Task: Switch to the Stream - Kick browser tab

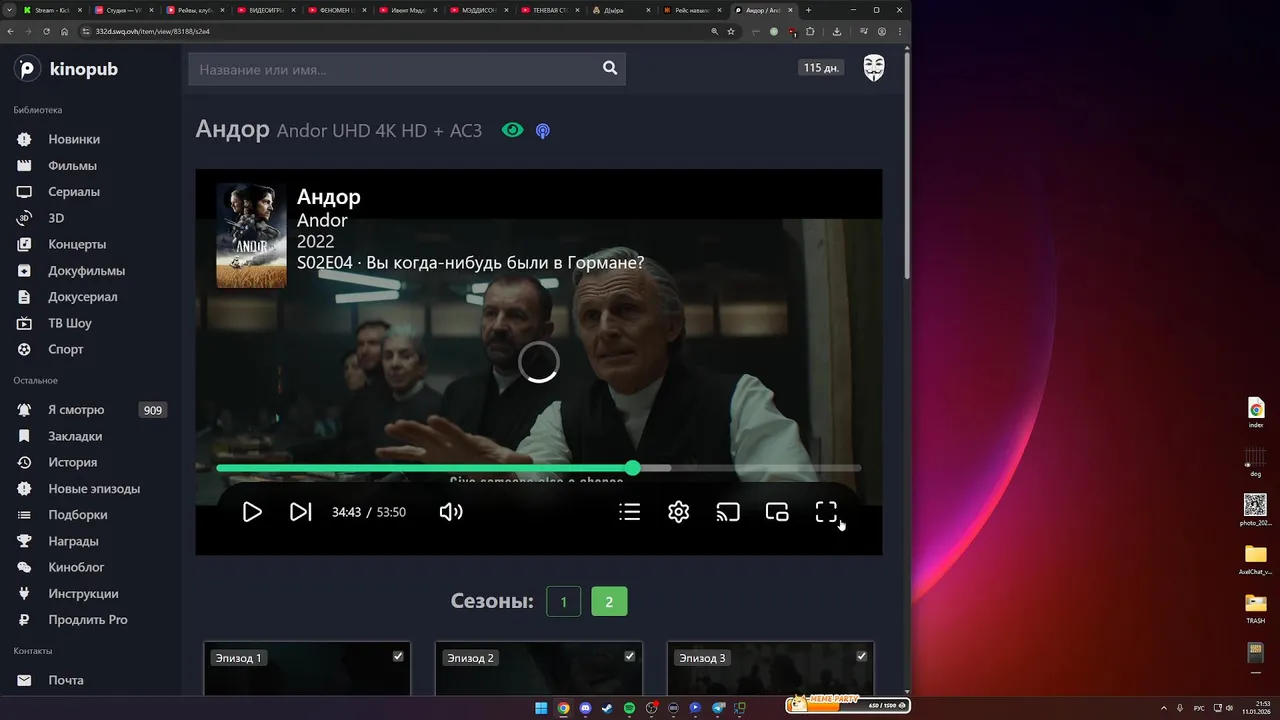Action: [x=51, y=10]
